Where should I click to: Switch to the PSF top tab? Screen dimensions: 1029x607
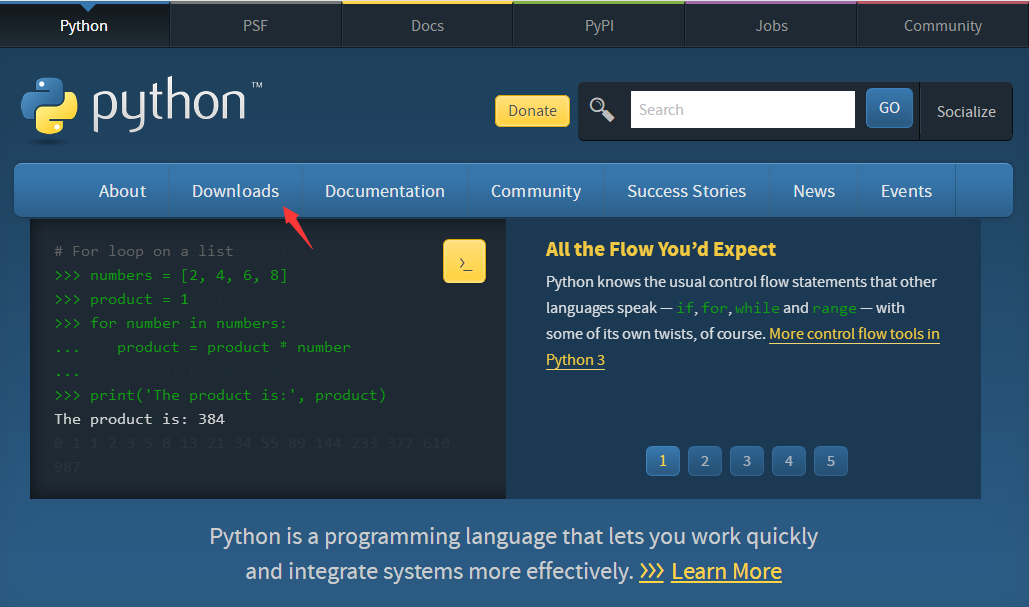click(x=255, y=26)
